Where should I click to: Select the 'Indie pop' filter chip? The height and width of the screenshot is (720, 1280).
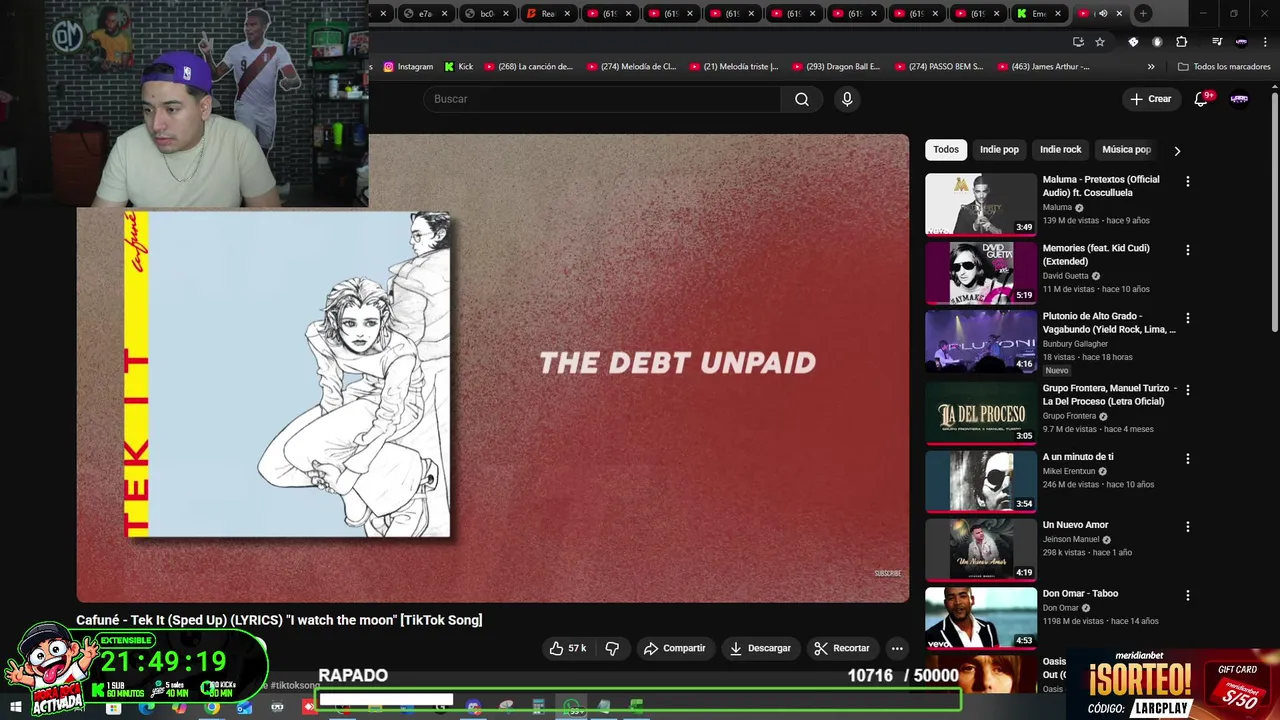[x=999, y=150]
